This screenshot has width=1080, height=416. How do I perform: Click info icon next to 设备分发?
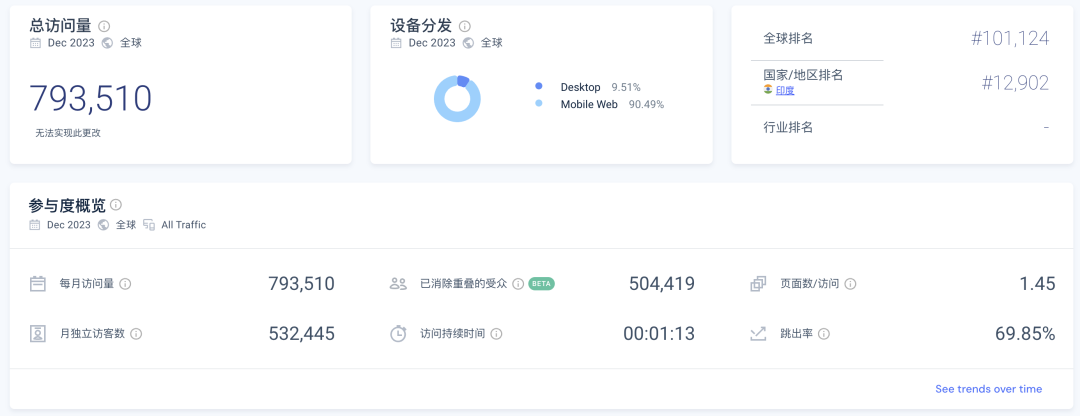(x=465, y=26)
